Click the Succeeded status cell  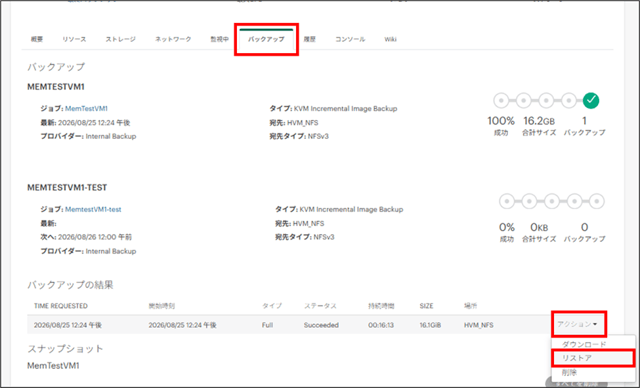321,325
